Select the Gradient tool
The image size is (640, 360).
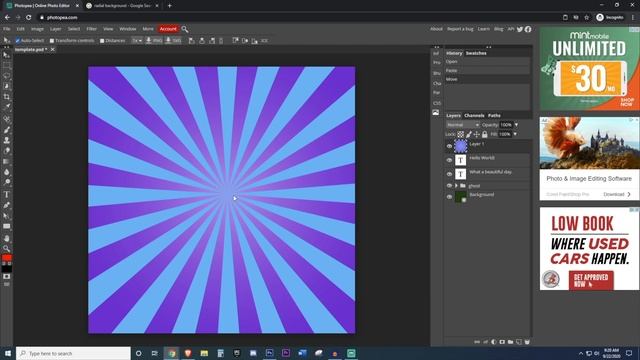click(x=7, y=162)
